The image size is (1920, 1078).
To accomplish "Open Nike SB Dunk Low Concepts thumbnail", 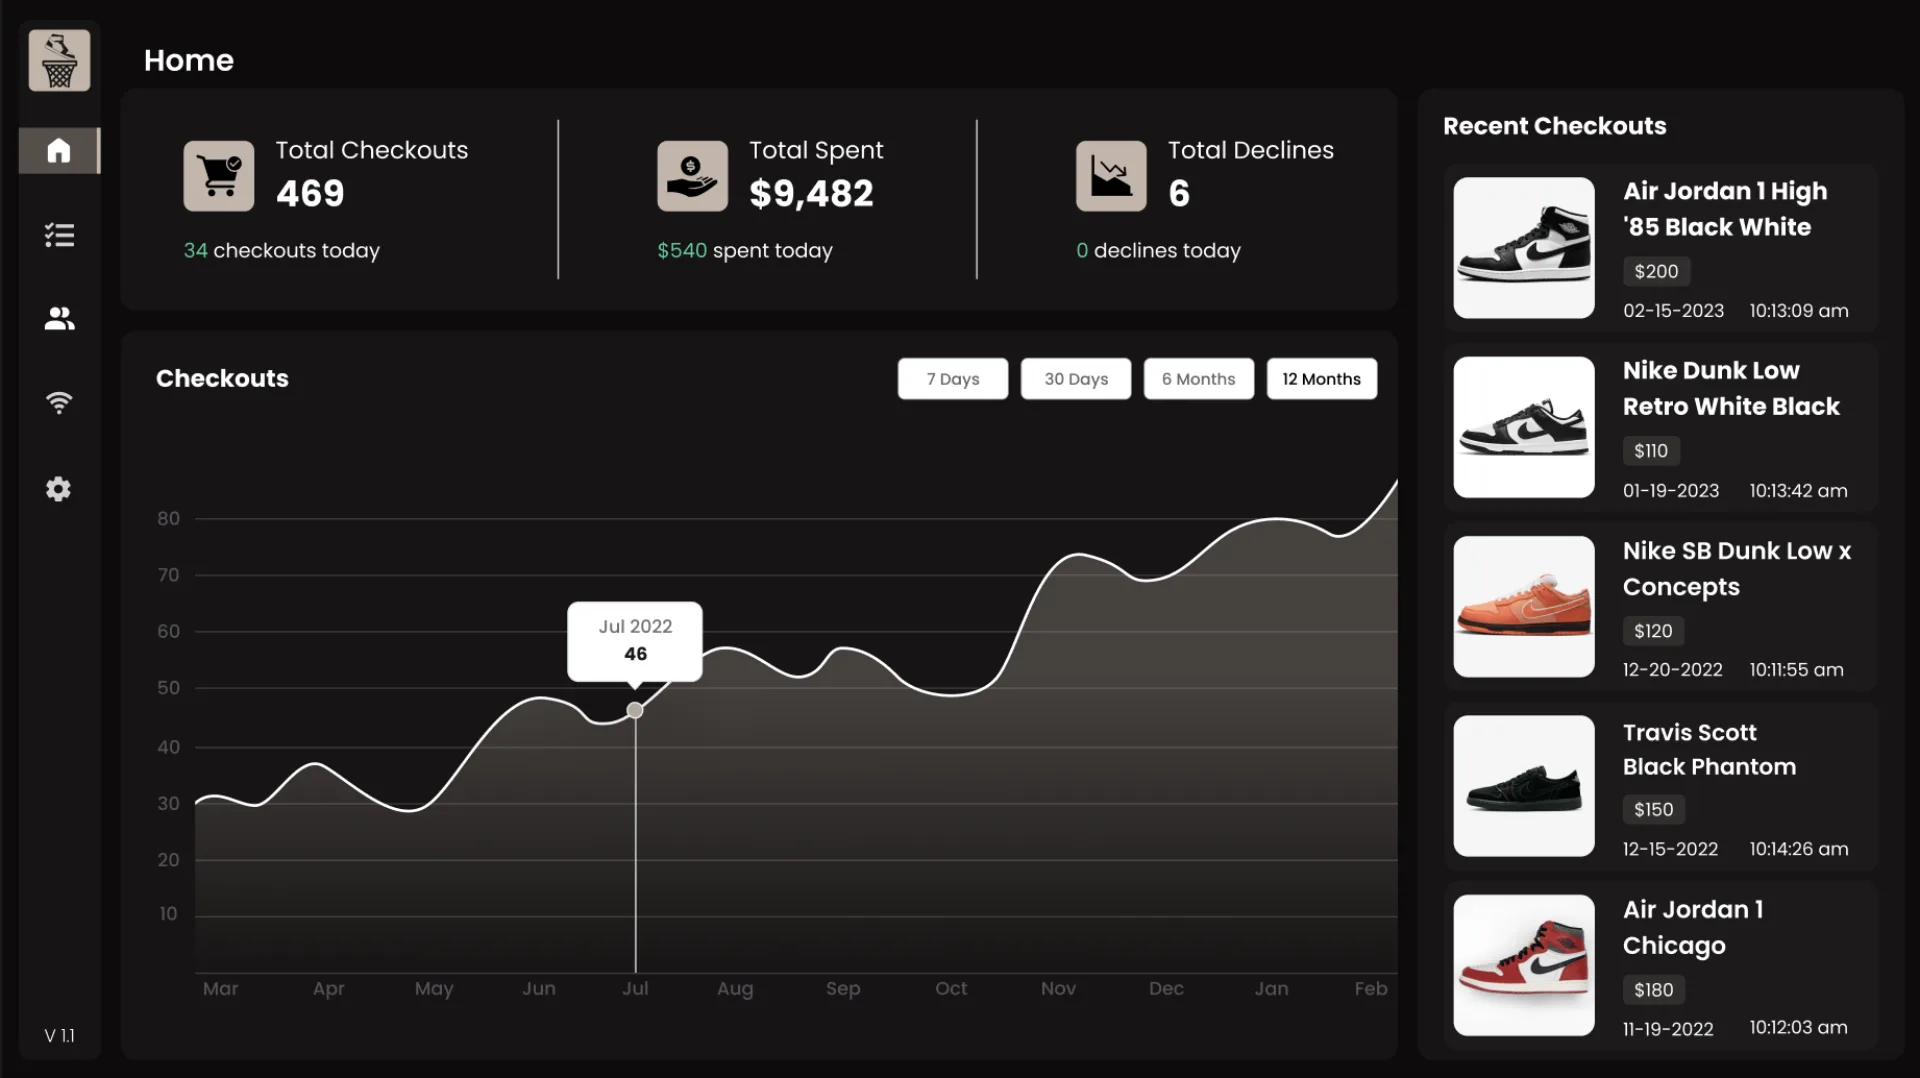I will click(1524, 607).
